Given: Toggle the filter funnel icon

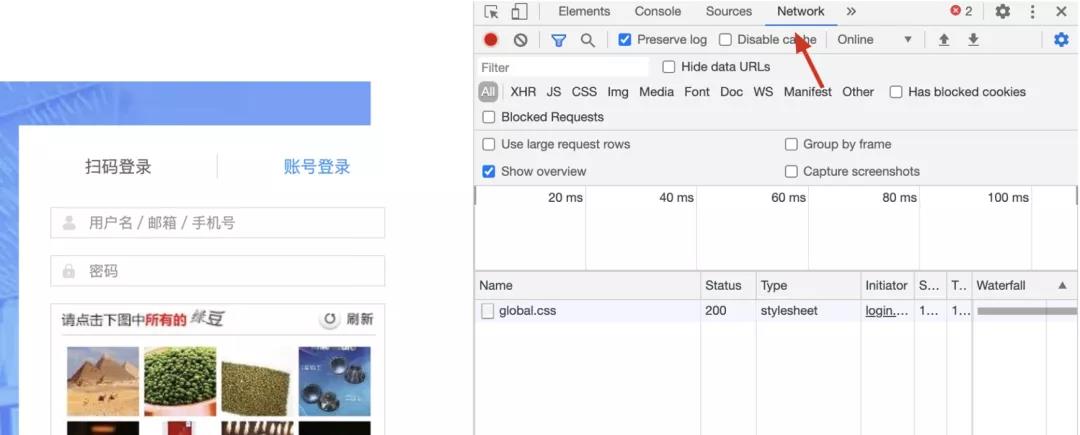Looking at the screenshot, I should click(x=559, y=40).
